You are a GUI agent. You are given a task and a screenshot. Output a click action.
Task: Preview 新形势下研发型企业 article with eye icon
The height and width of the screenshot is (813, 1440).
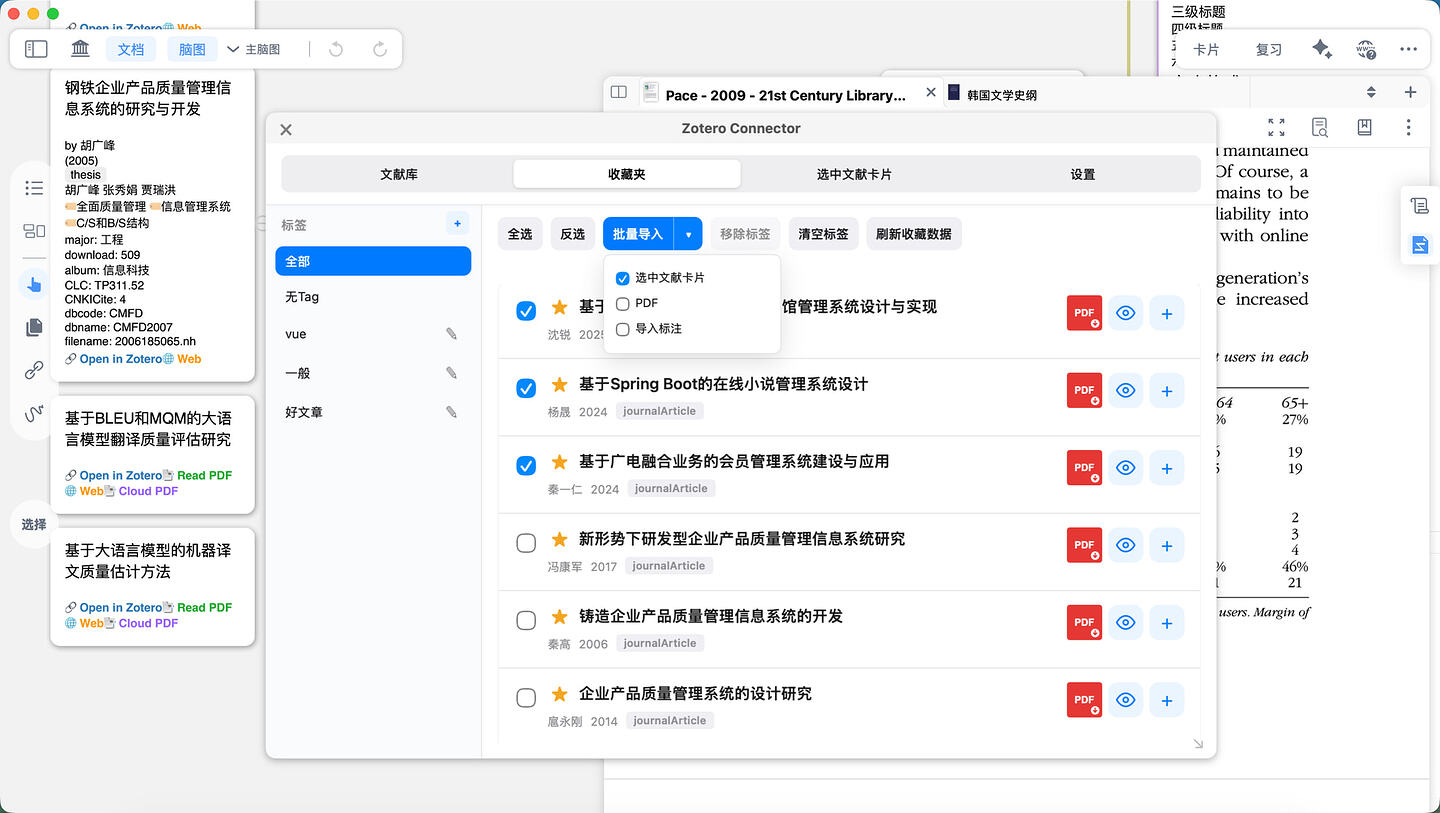[1125, 545]
